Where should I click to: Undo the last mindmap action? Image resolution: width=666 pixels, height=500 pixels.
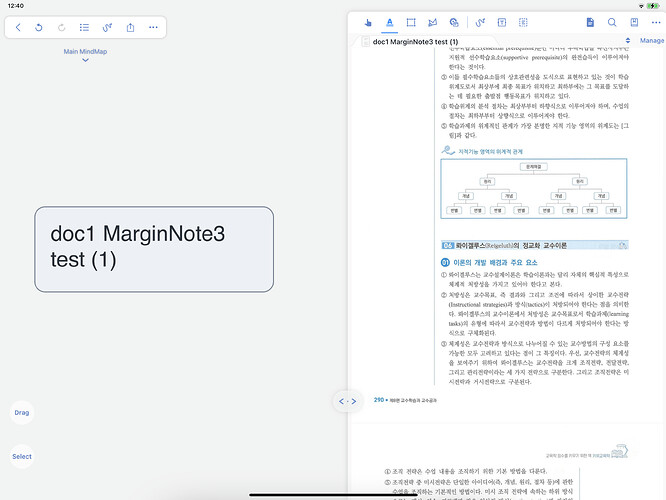point(39,28)
